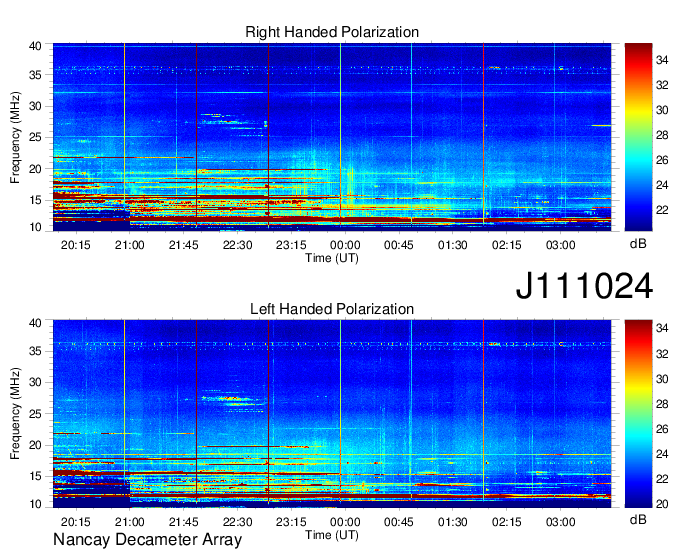Click the 28 value on lower color bar scale
This screenshot has width=680, height=552.
pyautogui.click(x=662, y=404)
